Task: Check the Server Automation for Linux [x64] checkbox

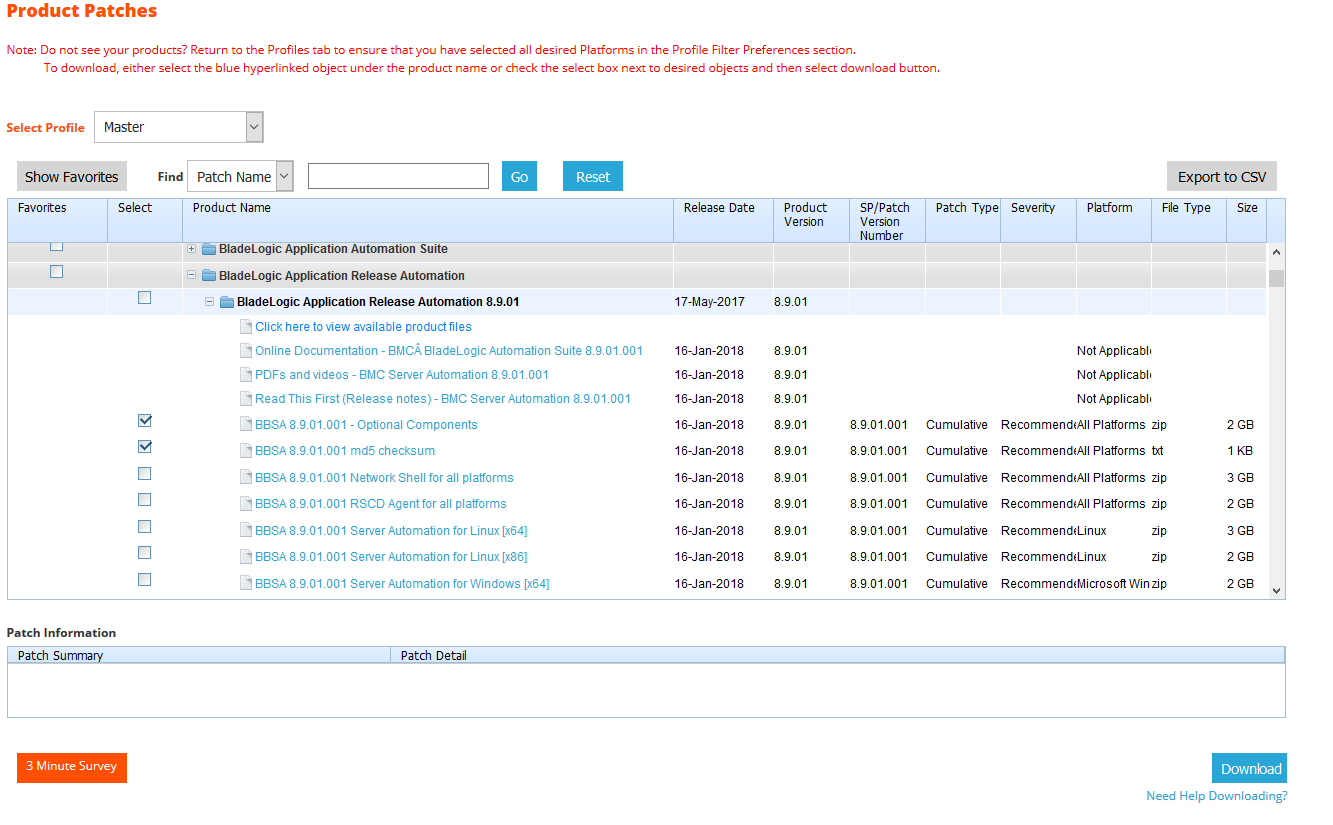Action: tap(145, 527)
